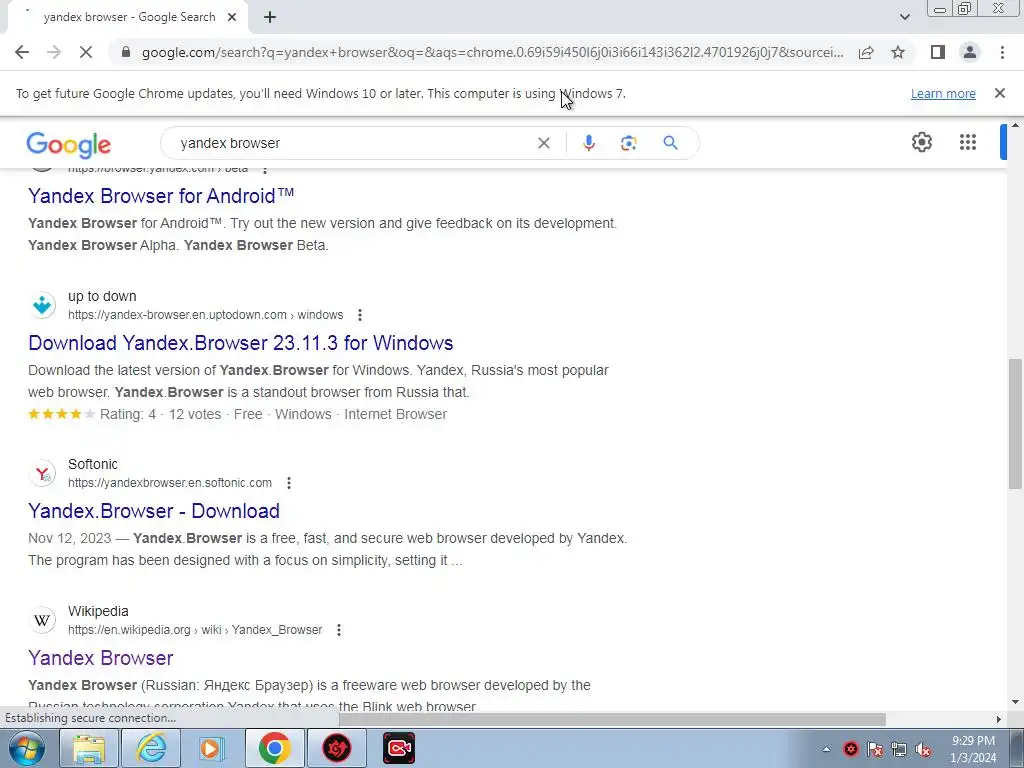Open more options for the Softonic result
This screenshot has width=1024, height=768.
289,483
